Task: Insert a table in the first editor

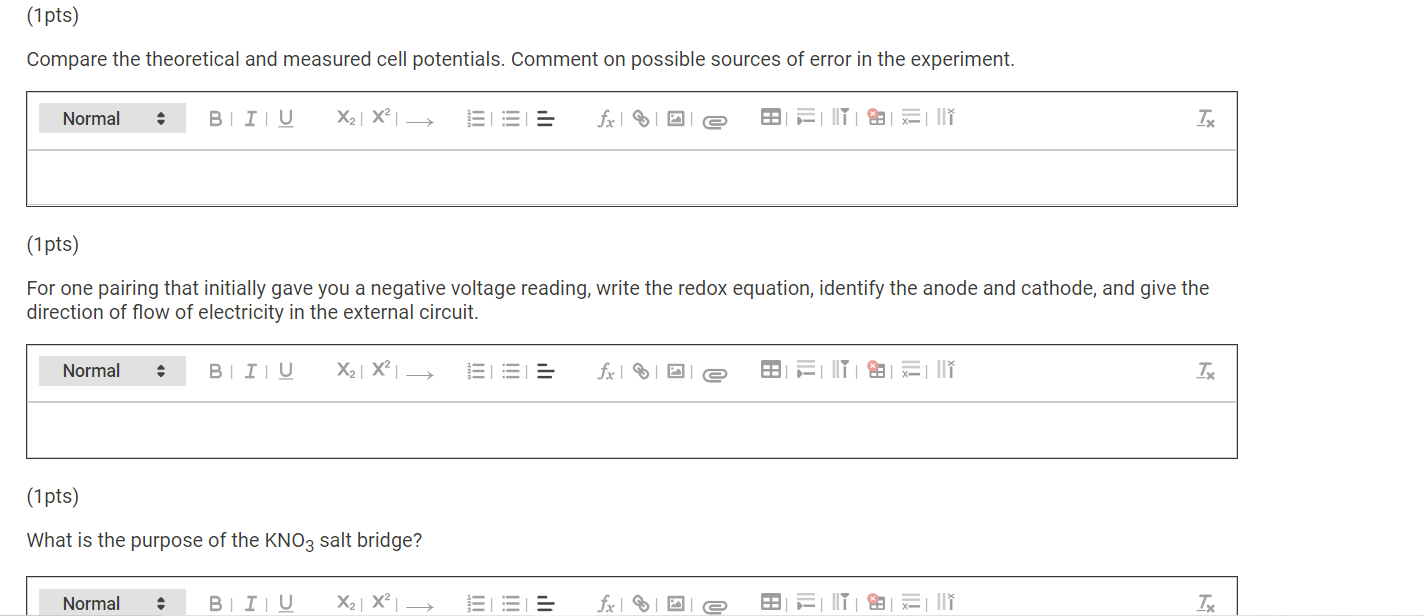Action: [771, 117]
